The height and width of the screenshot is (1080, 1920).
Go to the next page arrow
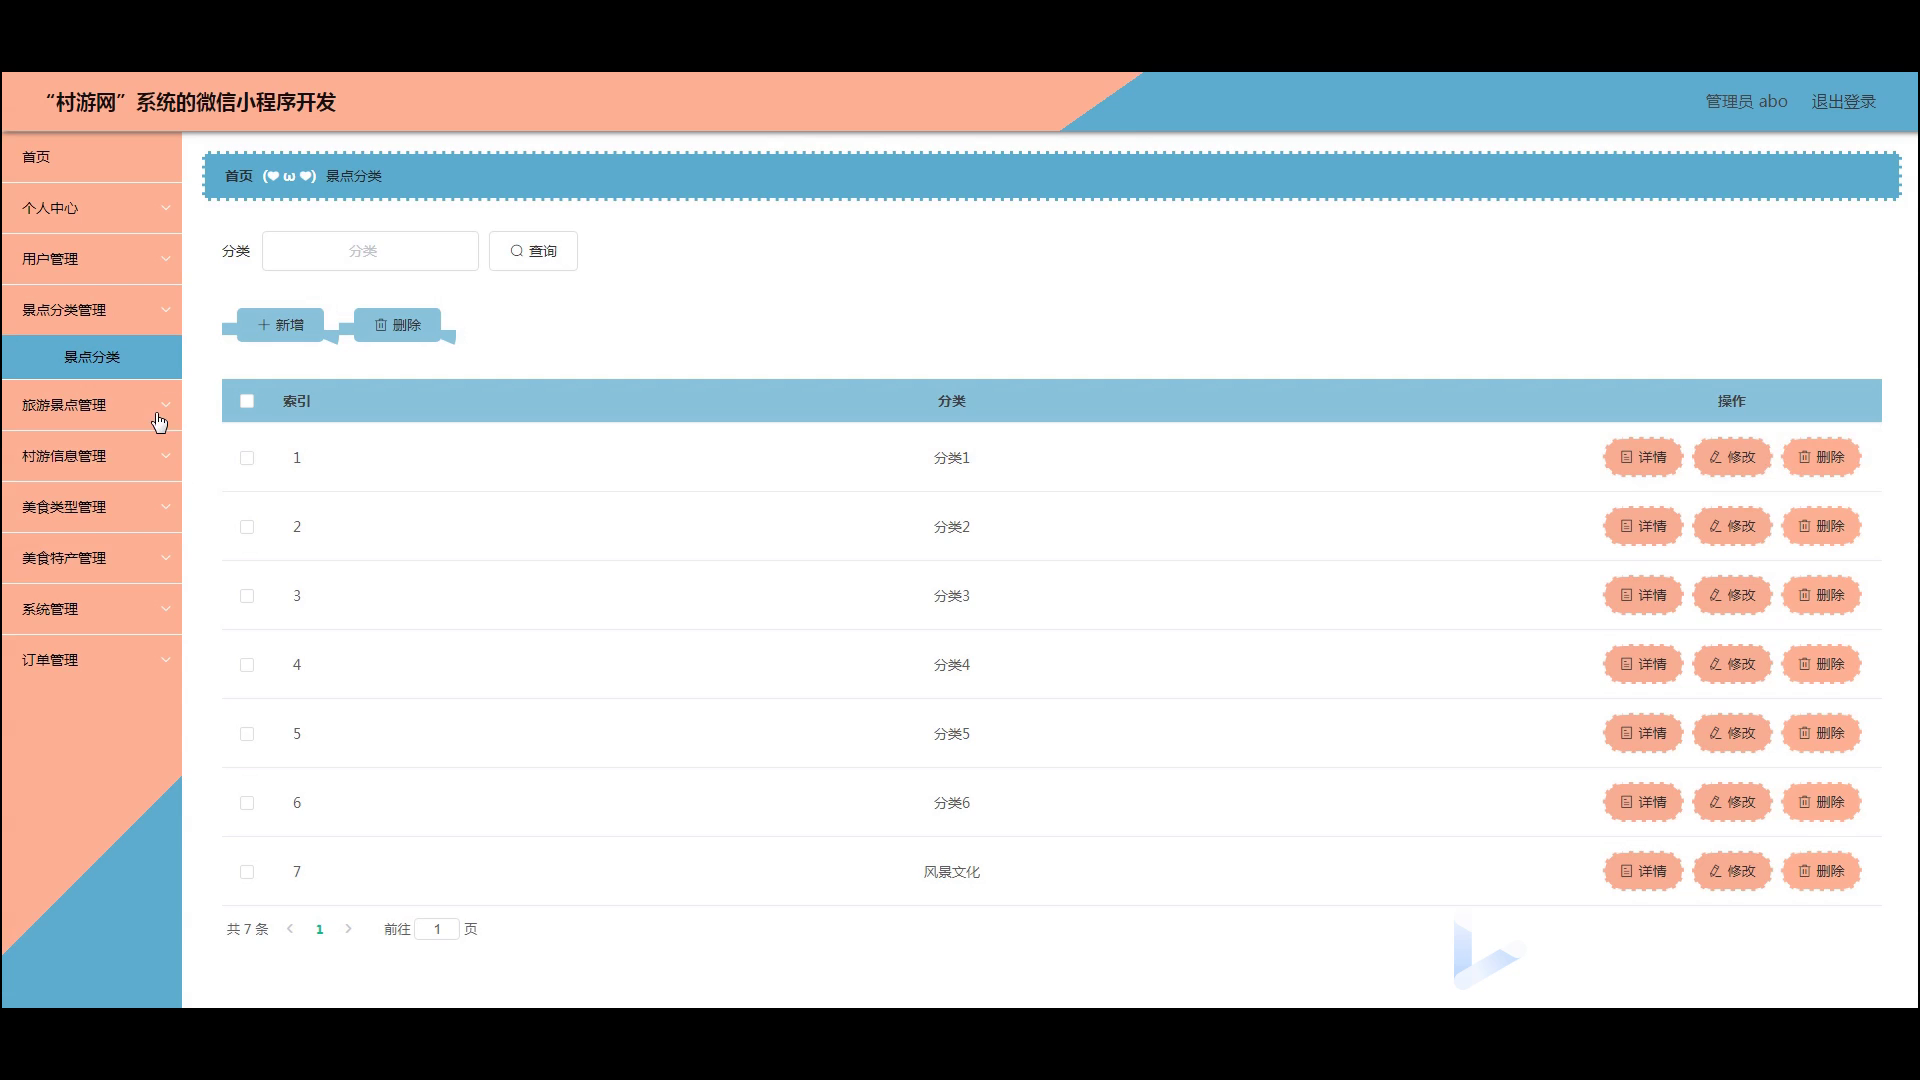348,929
